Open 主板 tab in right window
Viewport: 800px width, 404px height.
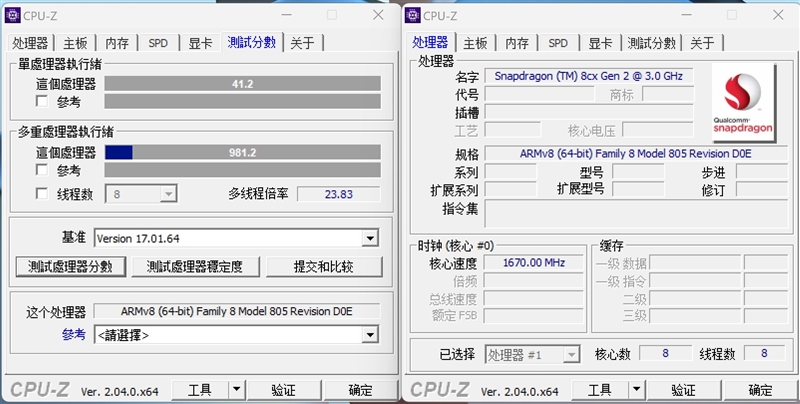point(476,43)
